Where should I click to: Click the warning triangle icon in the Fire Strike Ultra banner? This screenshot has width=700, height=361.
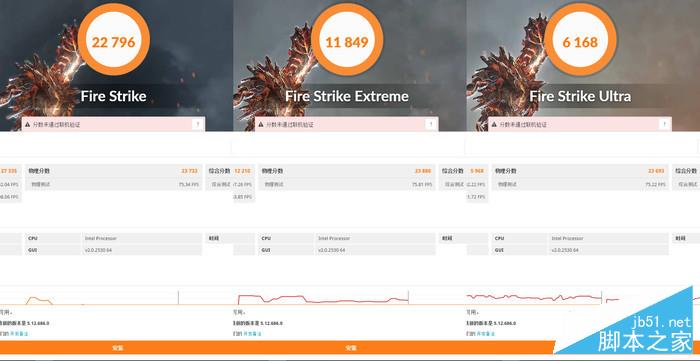point(494,125)
